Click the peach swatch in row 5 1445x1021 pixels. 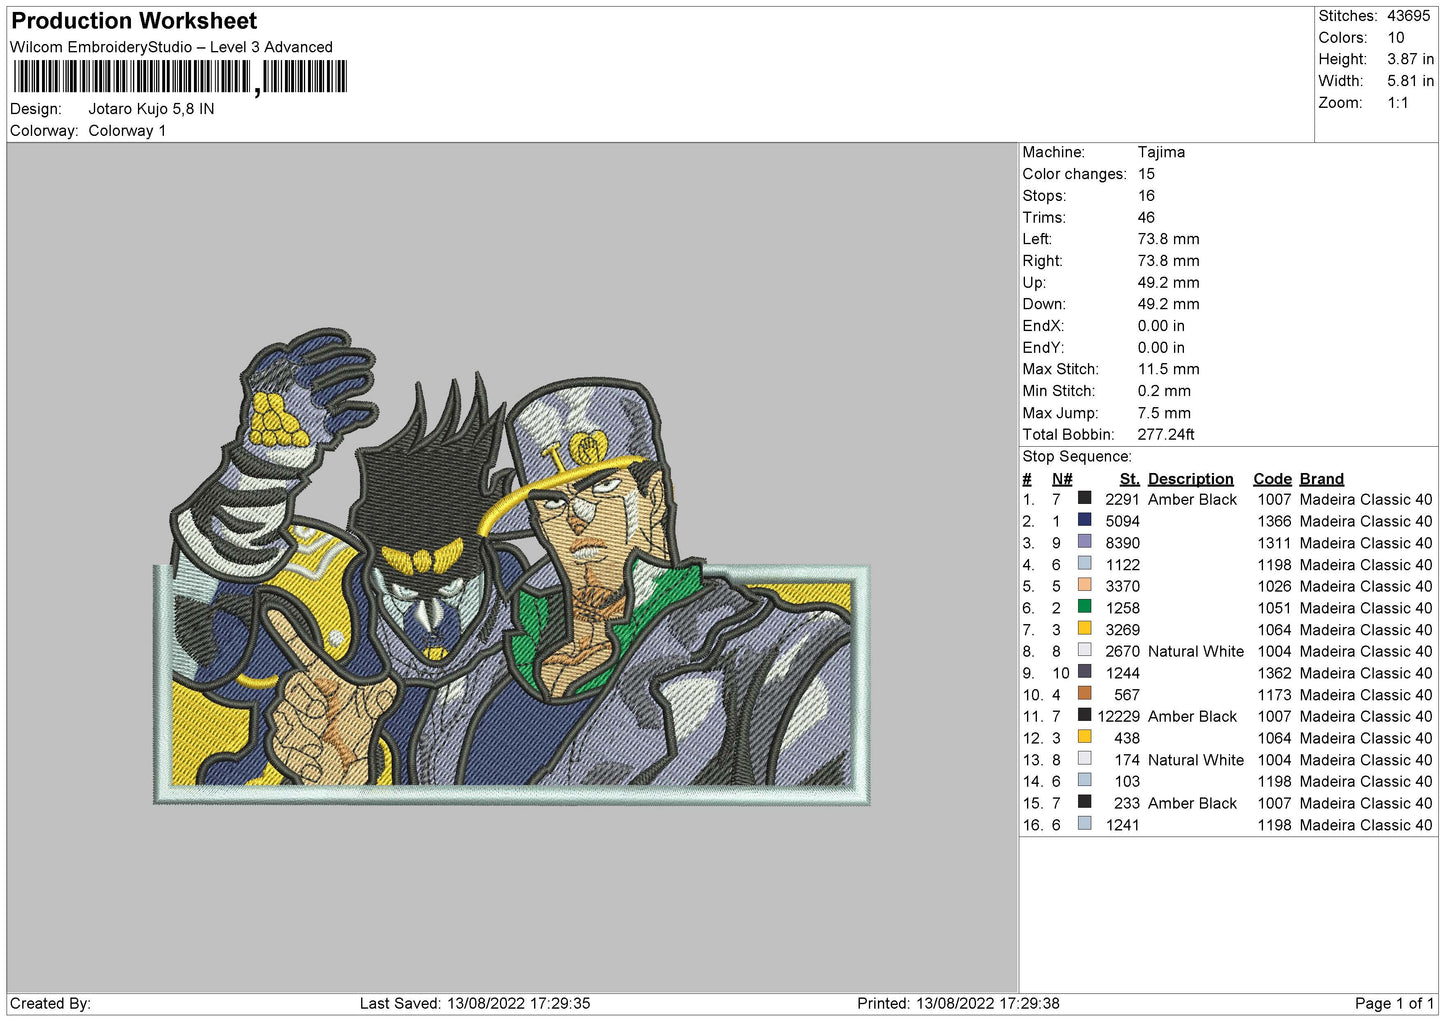pos(1084,585)
